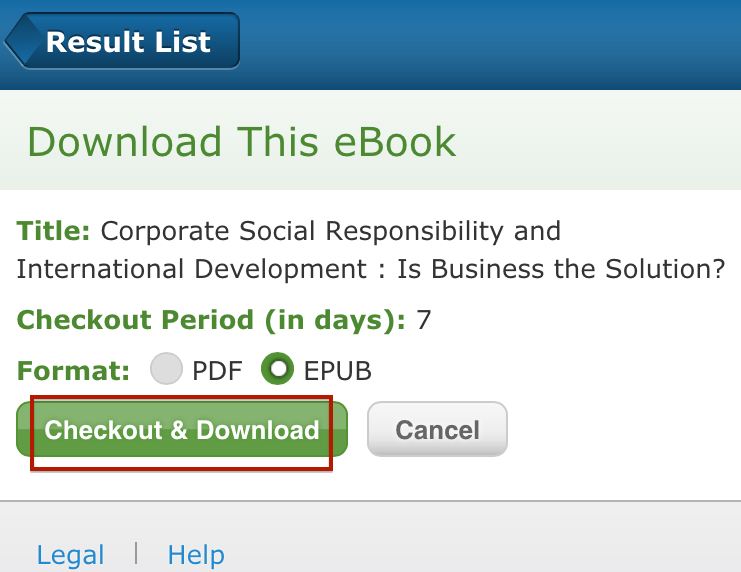741x572 pixels.
Task: Open the Legal link
Action: tap(70, 555)
